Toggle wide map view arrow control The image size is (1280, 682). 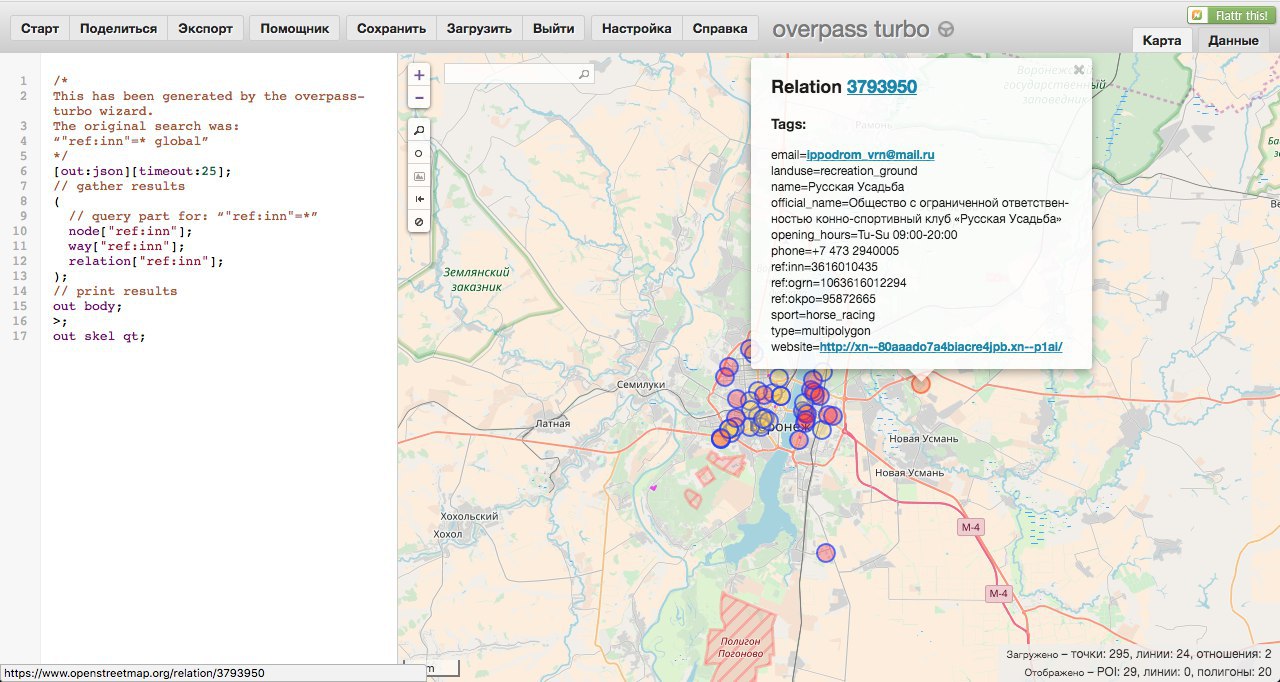tap(419, 199)
